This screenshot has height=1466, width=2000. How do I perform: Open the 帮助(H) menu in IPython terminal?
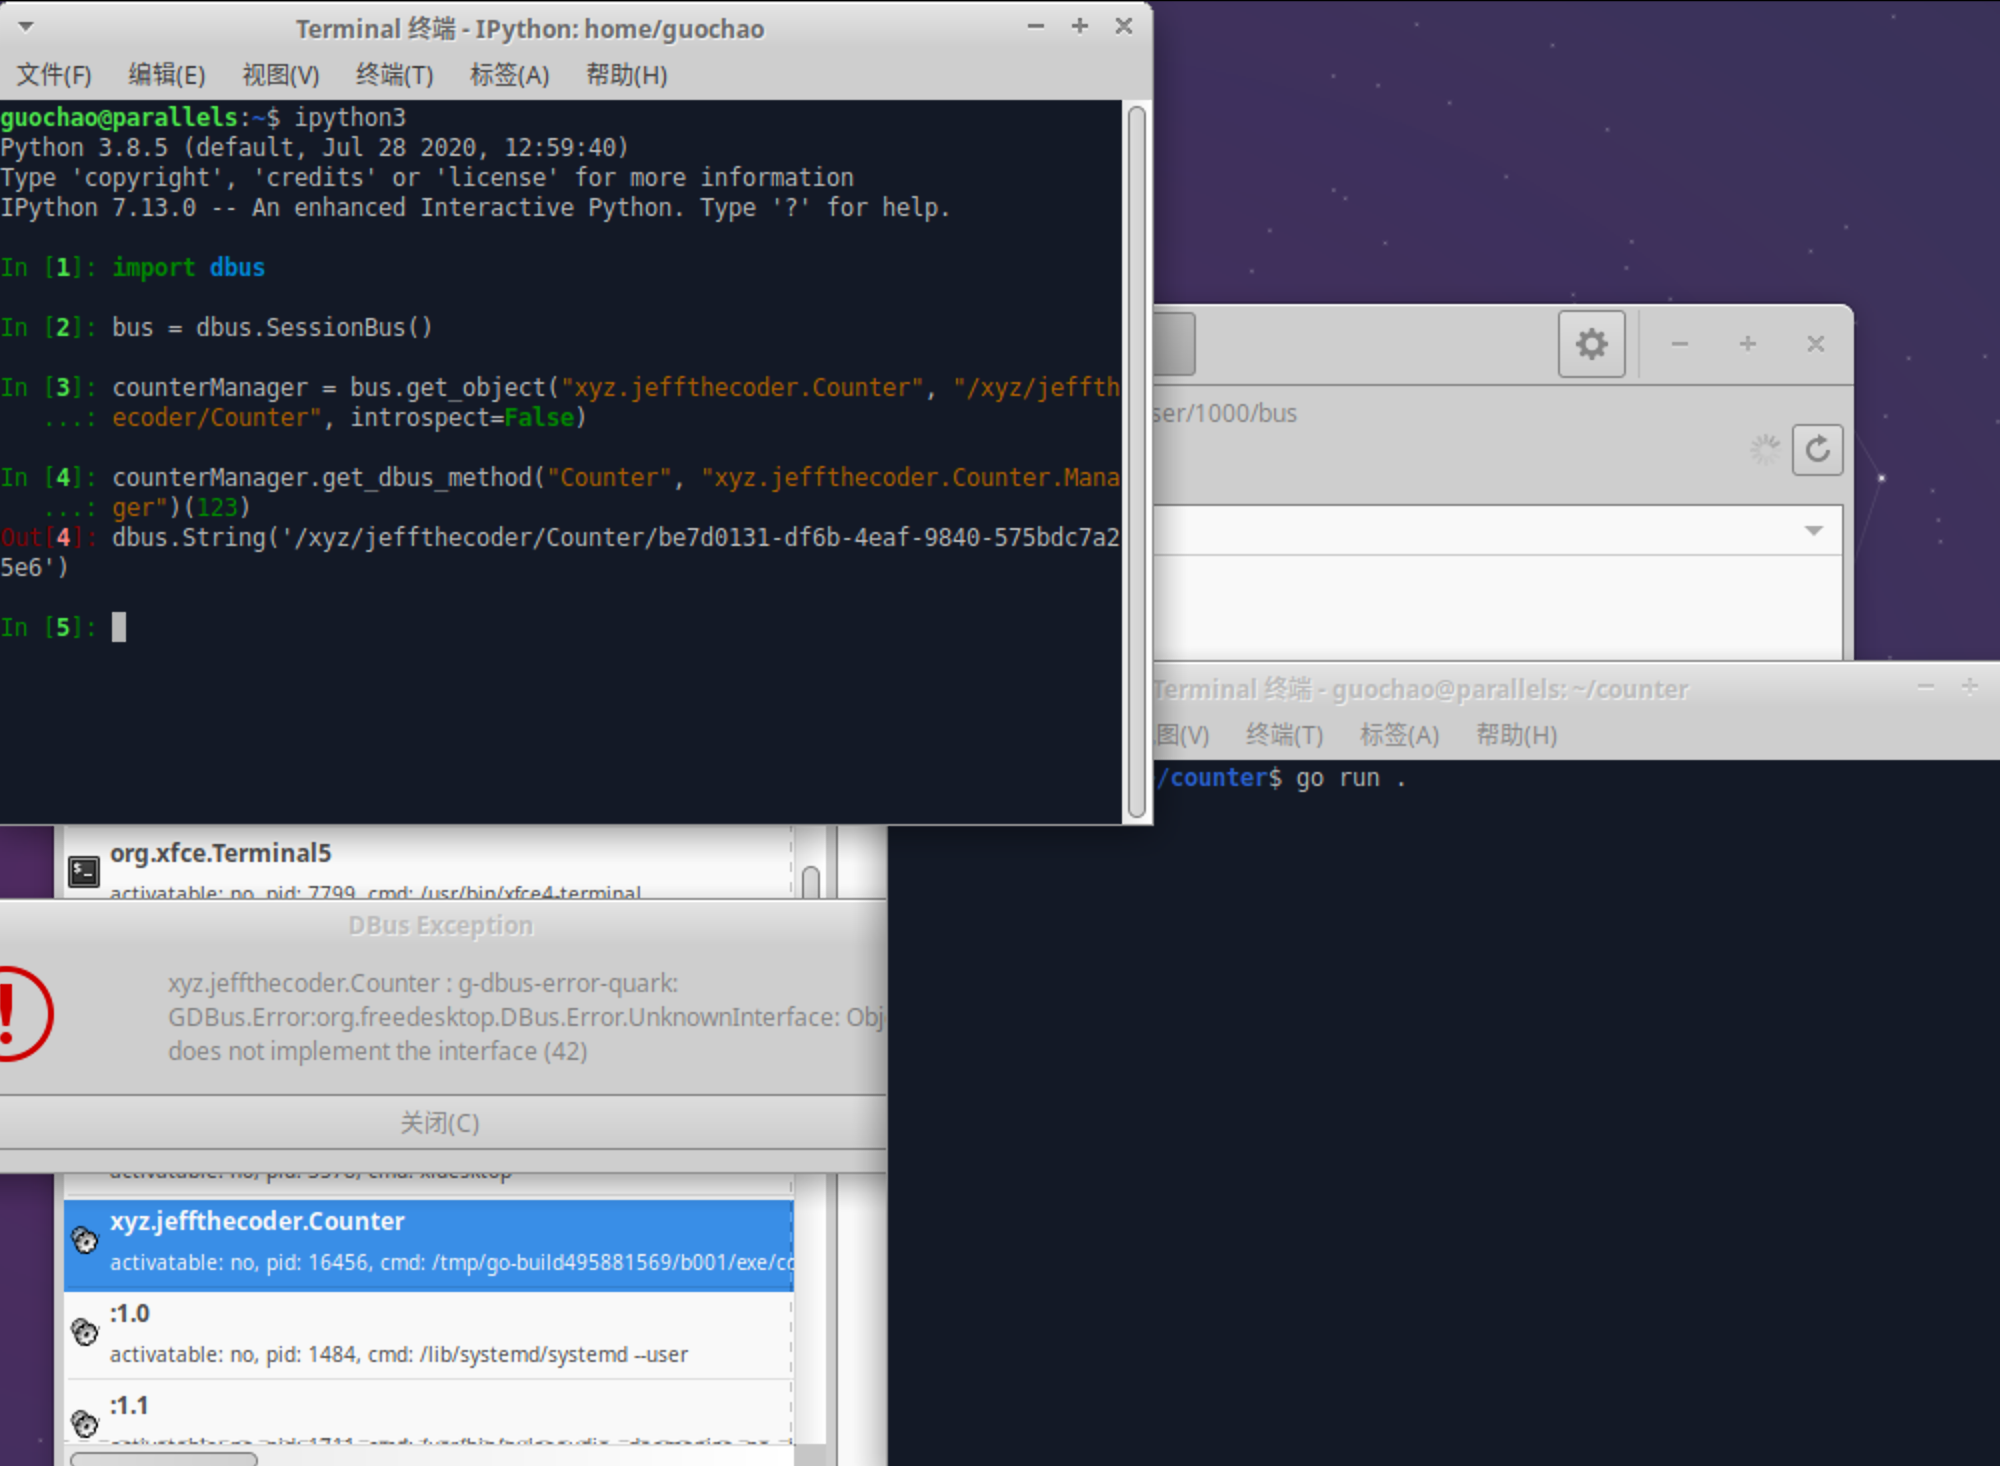(x=626, y=75)
